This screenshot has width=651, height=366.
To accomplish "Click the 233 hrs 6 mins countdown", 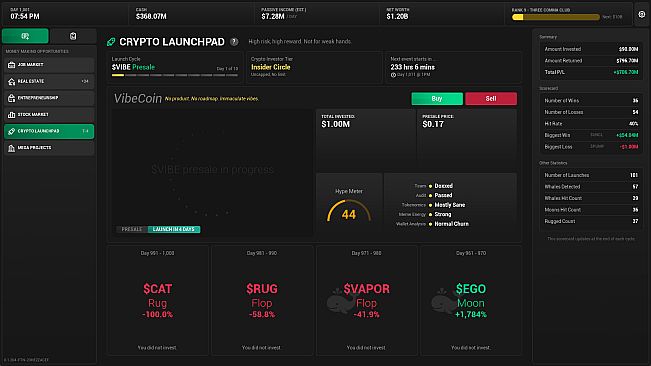I will (x=413, y=67).
